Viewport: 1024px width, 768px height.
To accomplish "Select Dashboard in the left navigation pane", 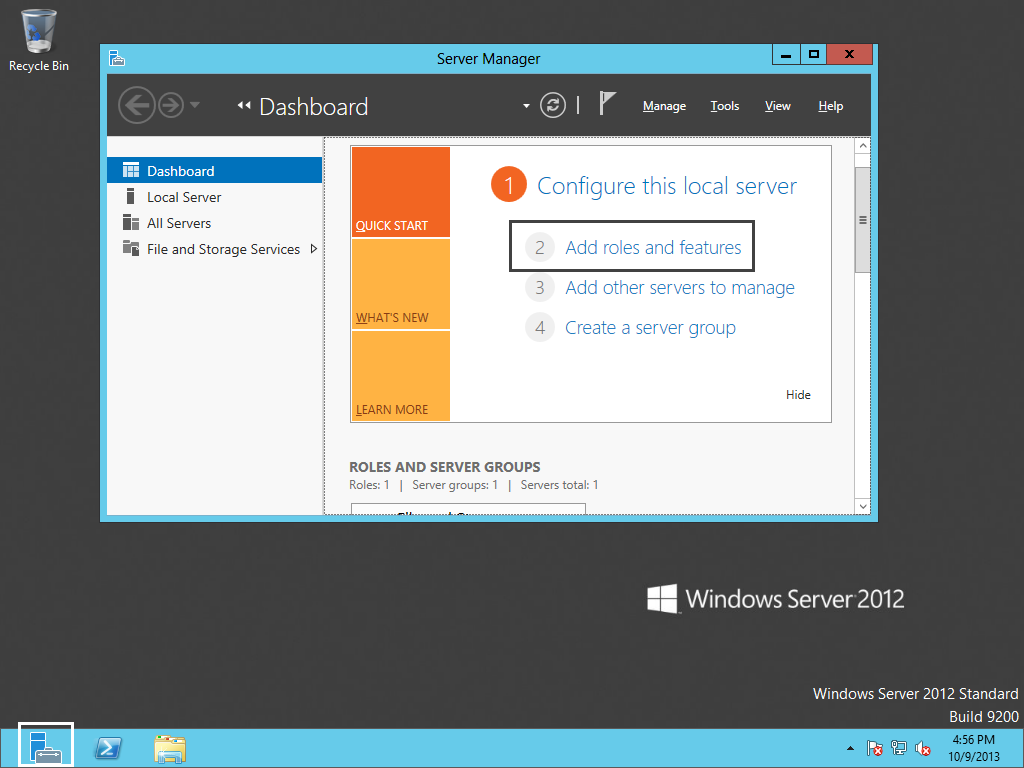I will click(214, 170).
